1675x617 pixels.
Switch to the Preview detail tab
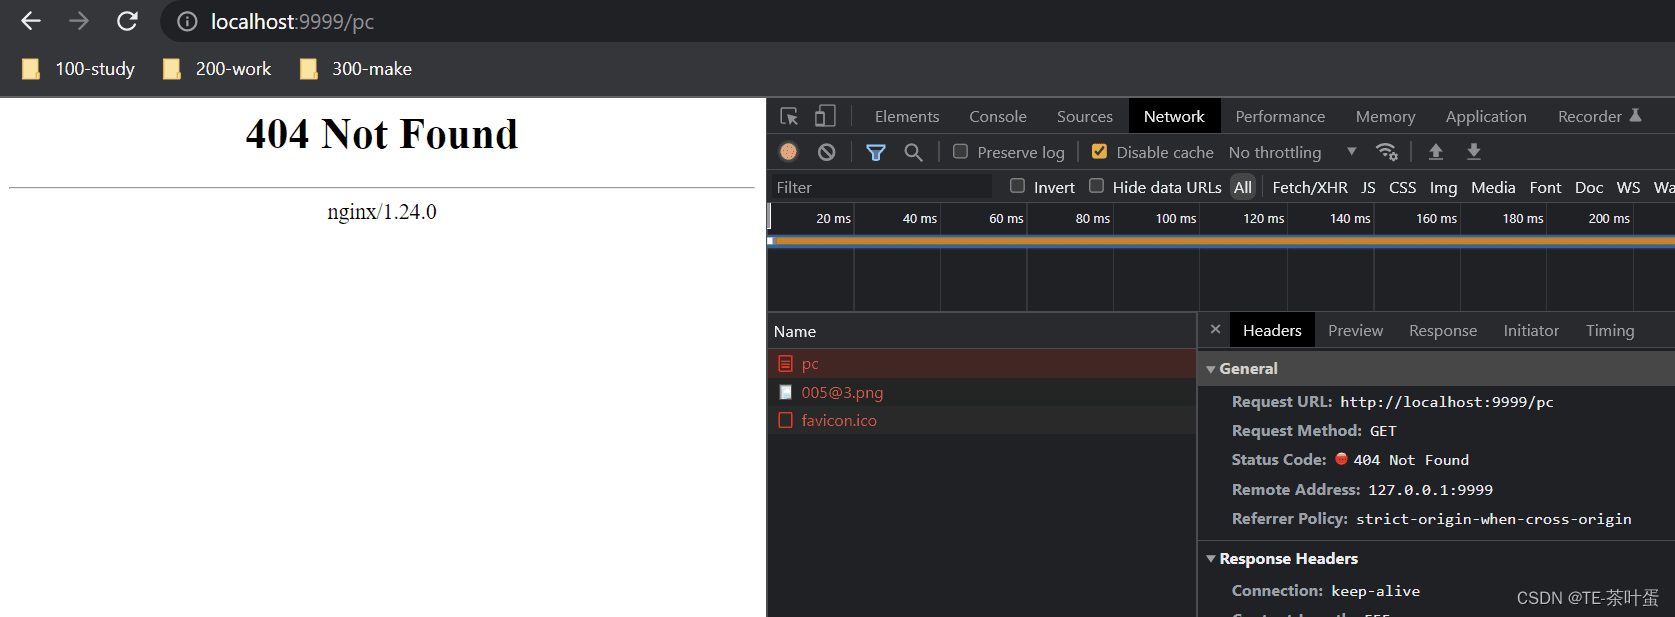1355,331
